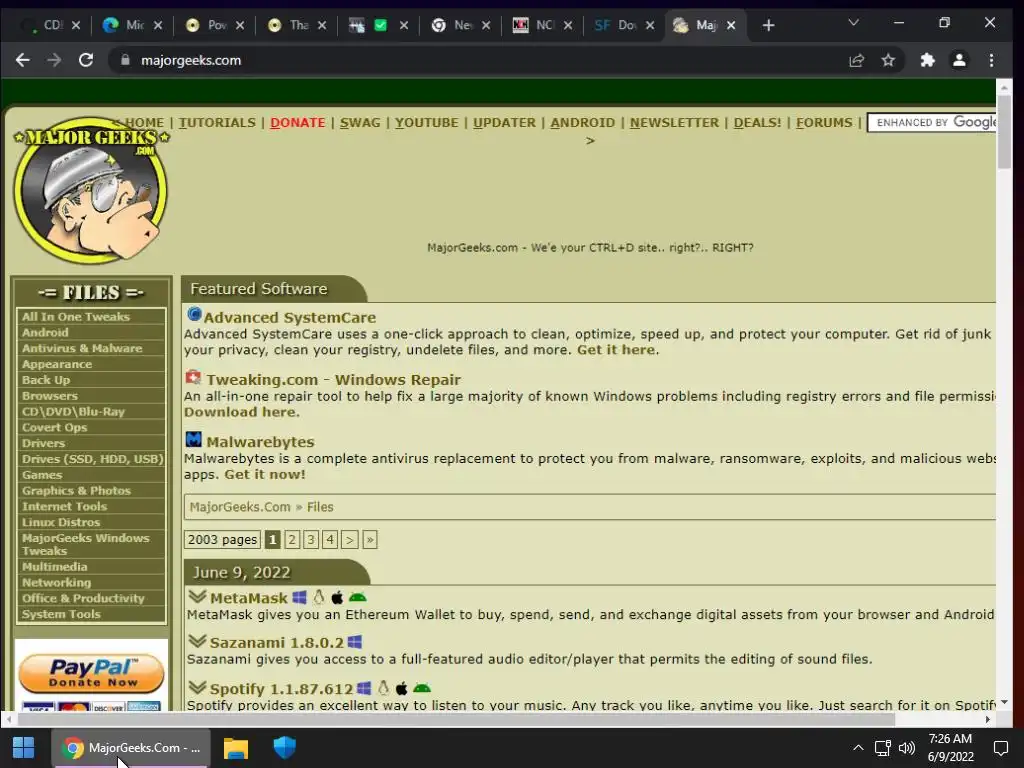Screen dimensions: 1024x768
Task: Open the Chrome extensions puzzle icon
Action: click(927, 60)
